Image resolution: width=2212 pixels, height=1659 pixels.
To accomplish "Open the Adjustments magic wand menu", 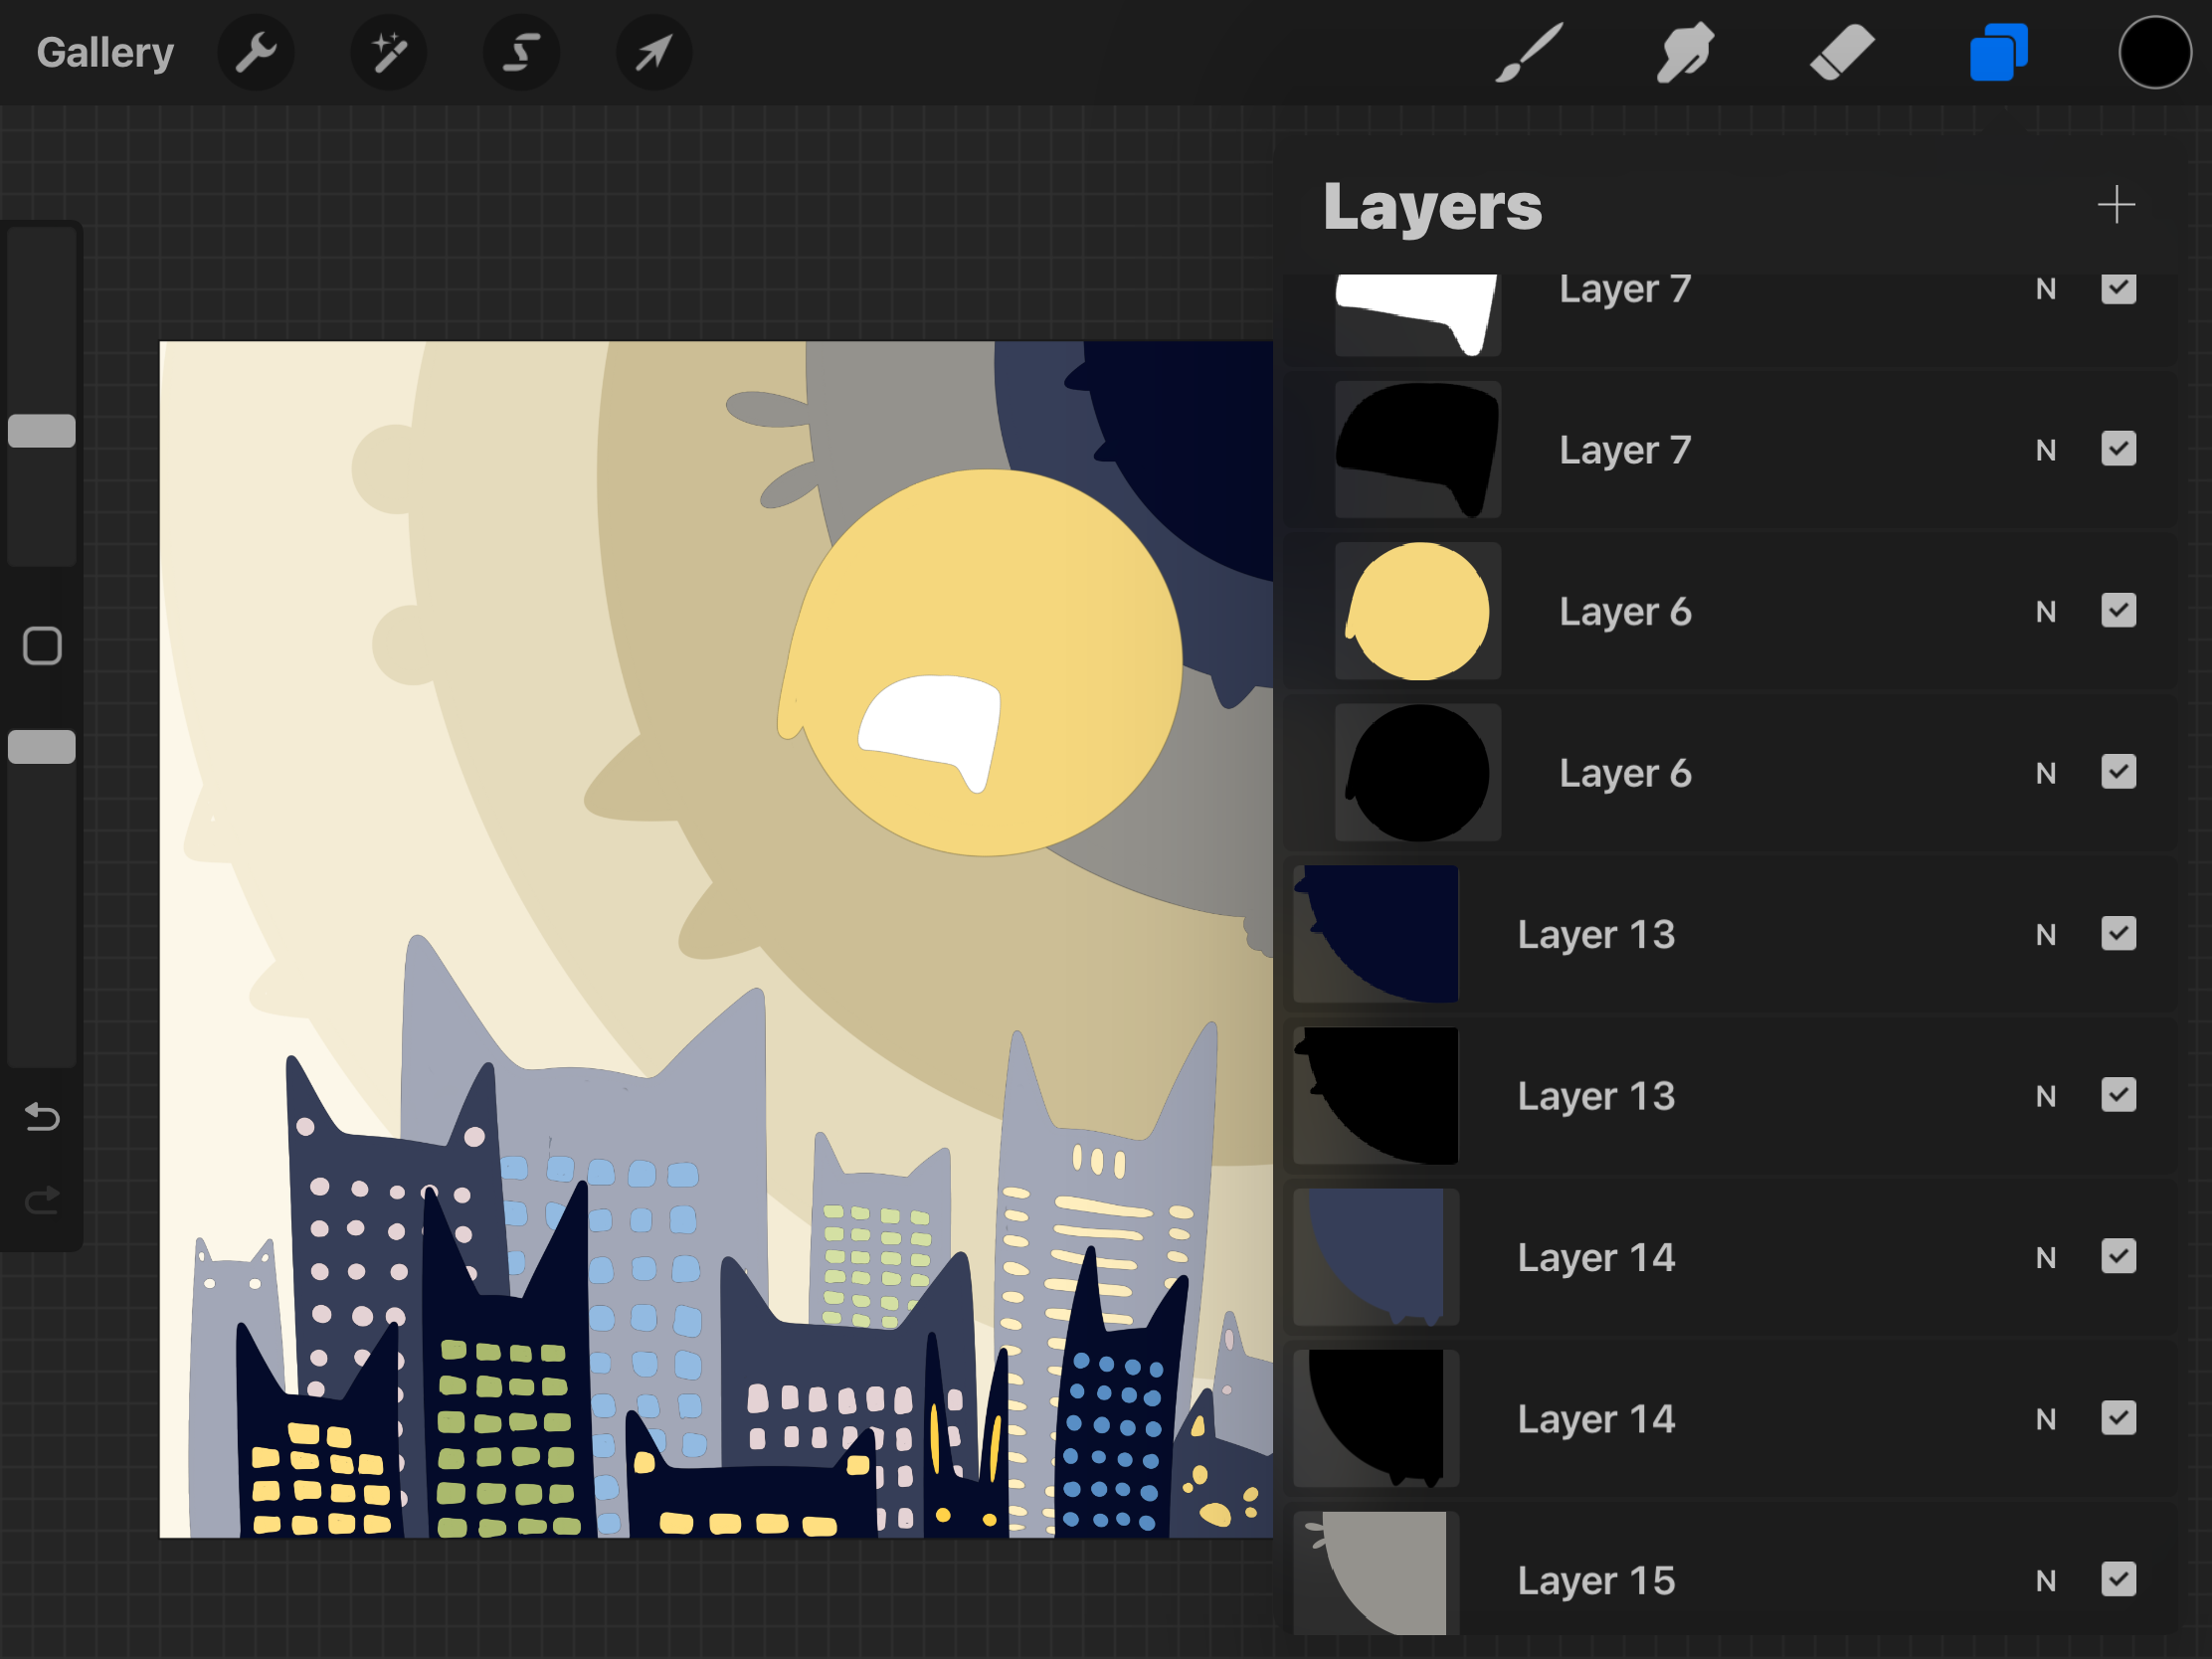I will point(389,52).
